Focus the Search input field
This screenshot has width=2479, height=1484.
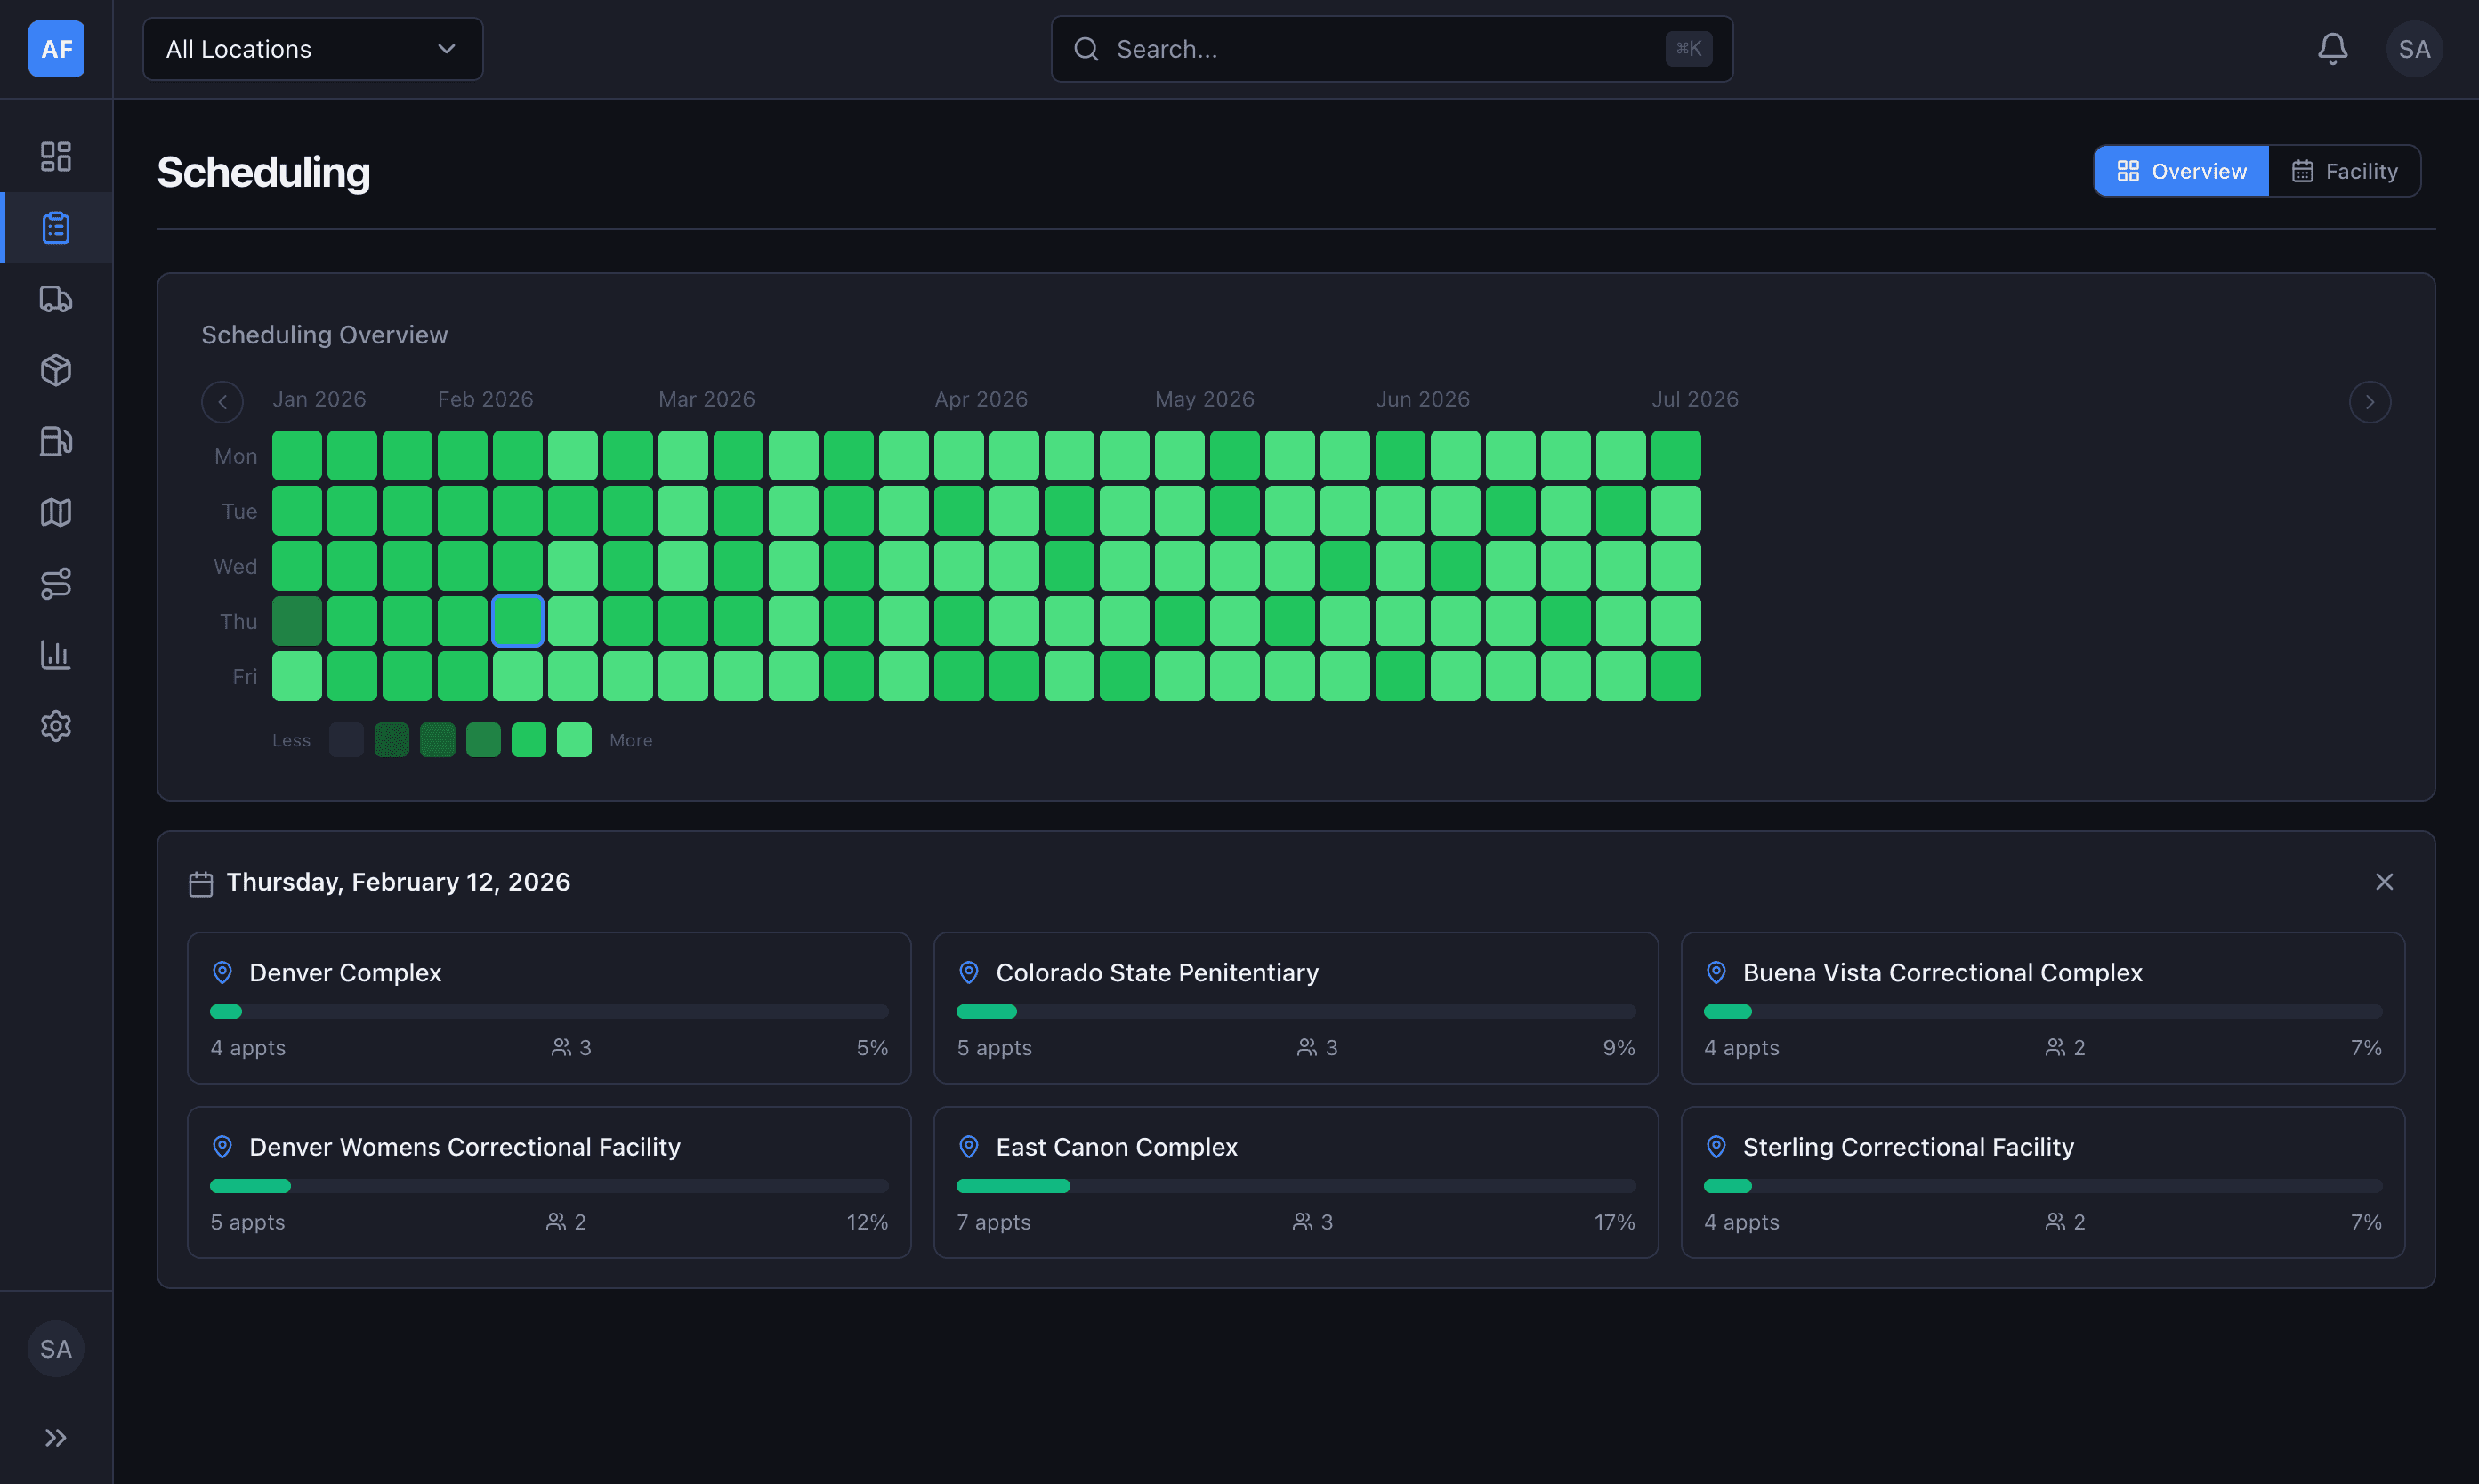1391,49
